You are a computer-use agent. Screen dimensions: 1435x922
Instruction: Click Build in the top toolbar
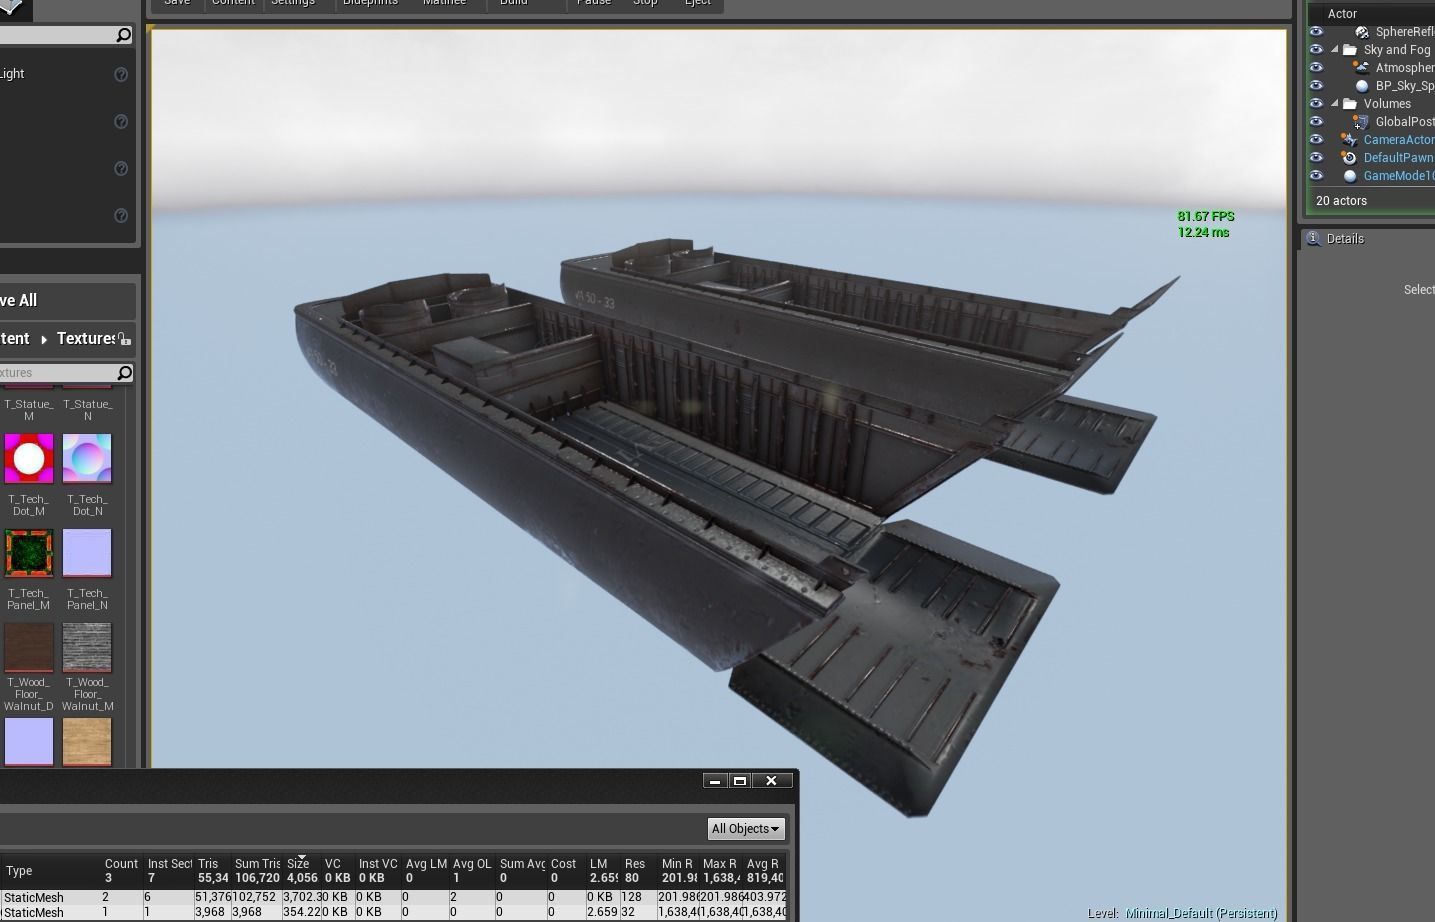point(513,3)
